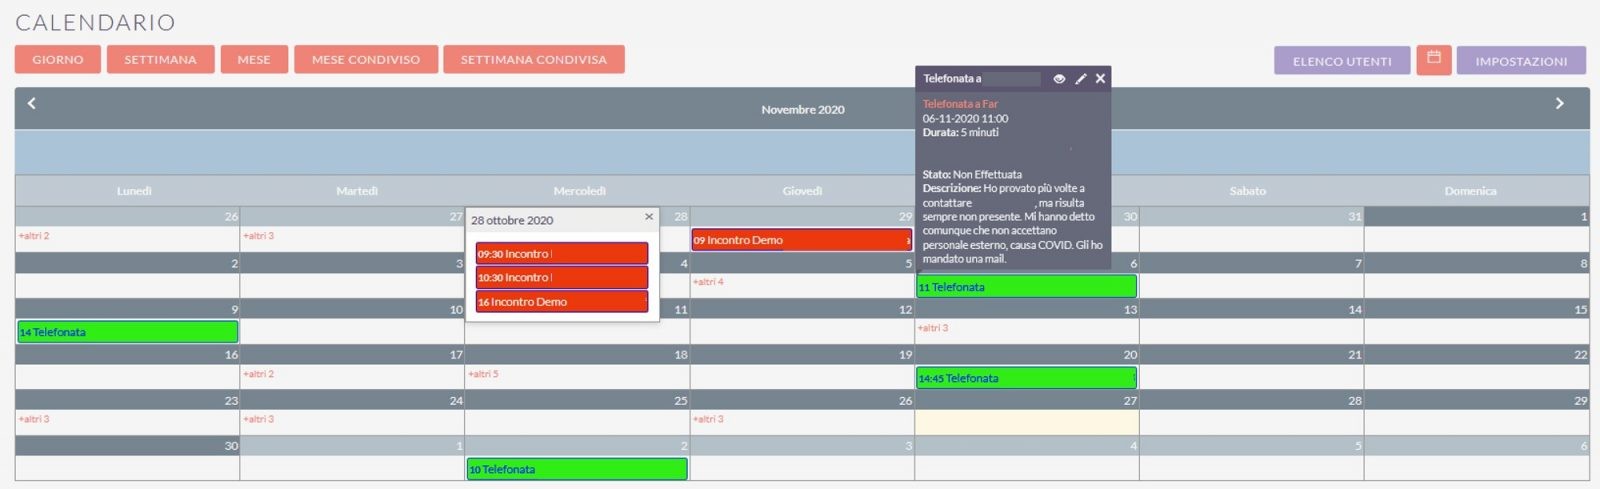Select day number 8
Image resolution: width=1600 pixels, height=489 pixels.
click(1583, 264)
